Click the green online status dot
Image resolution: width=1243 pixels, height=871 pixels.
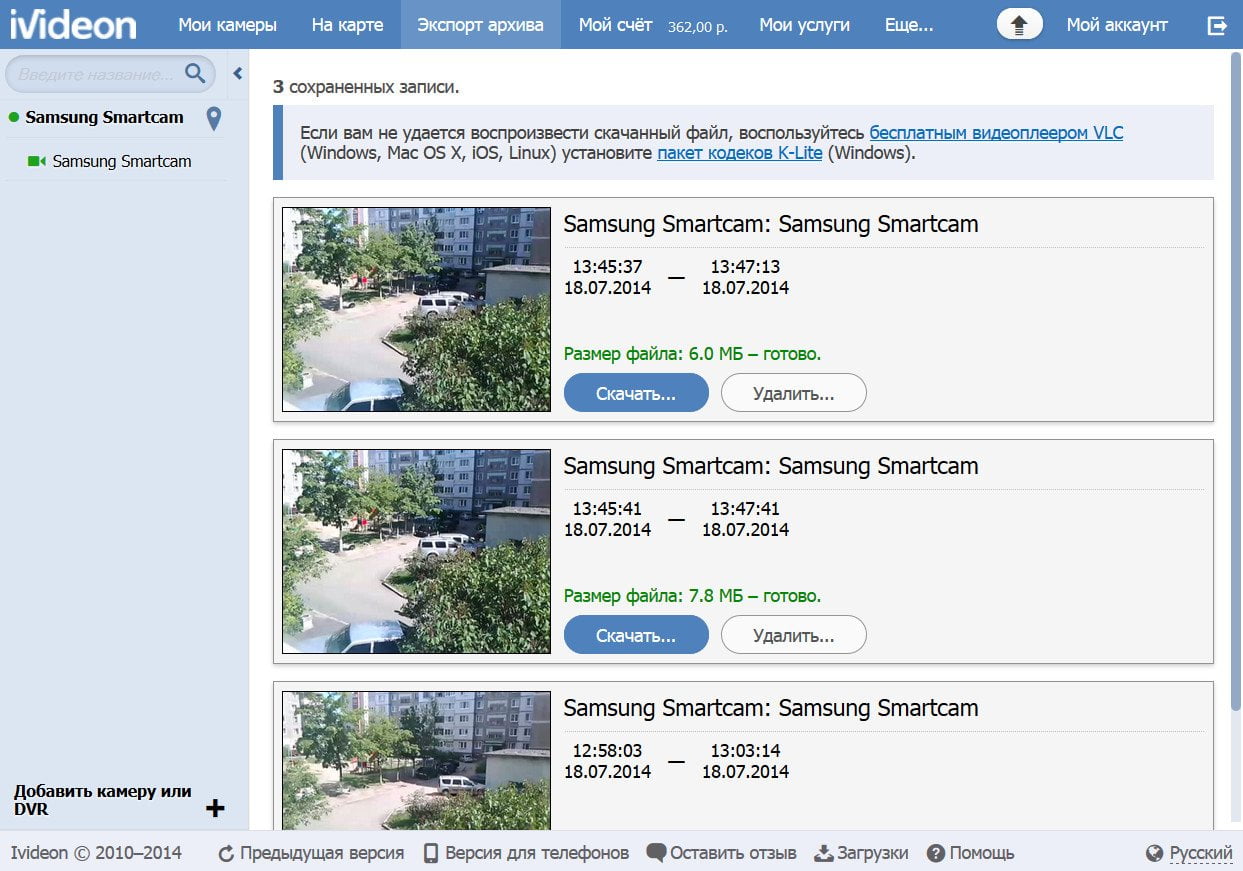(x=14, y=117)
